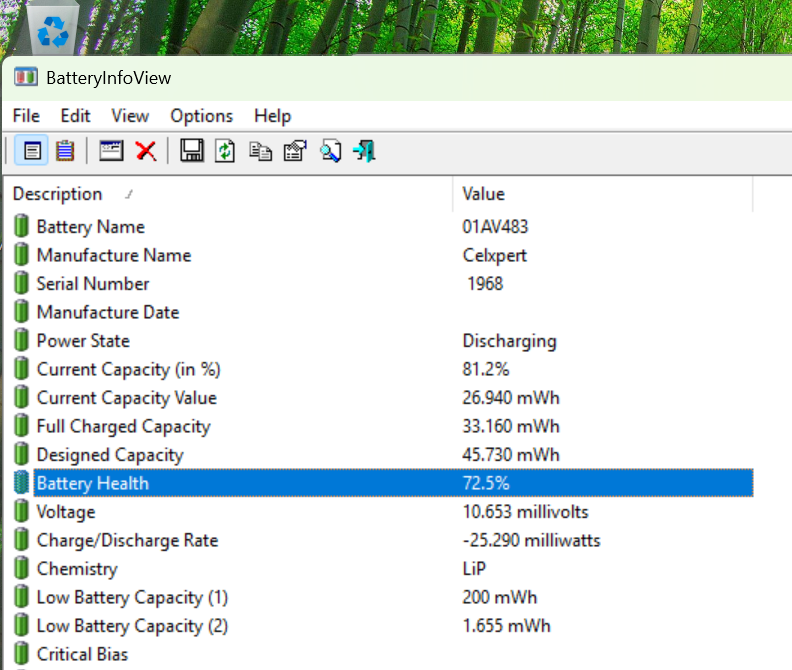Select the Low Battery Capacity (2) row

(x=383, y=626)
